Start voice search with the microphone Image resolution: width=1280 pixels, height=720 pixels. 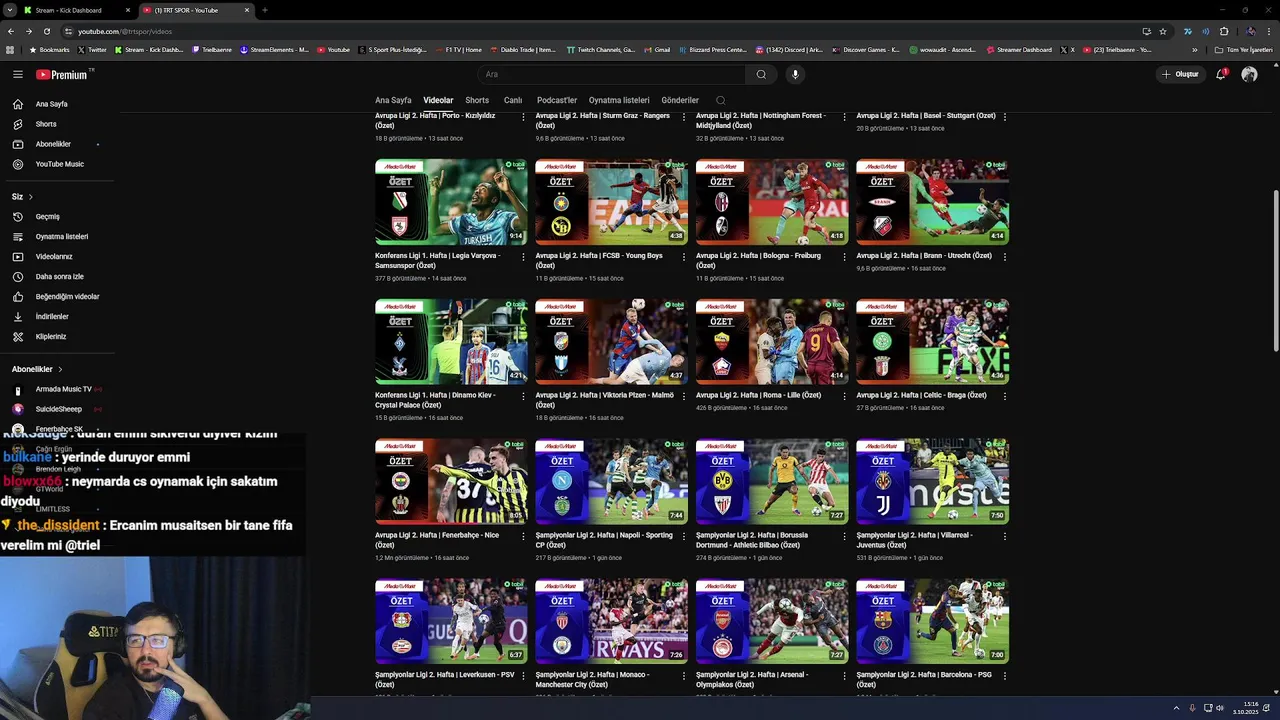(795, 74)
